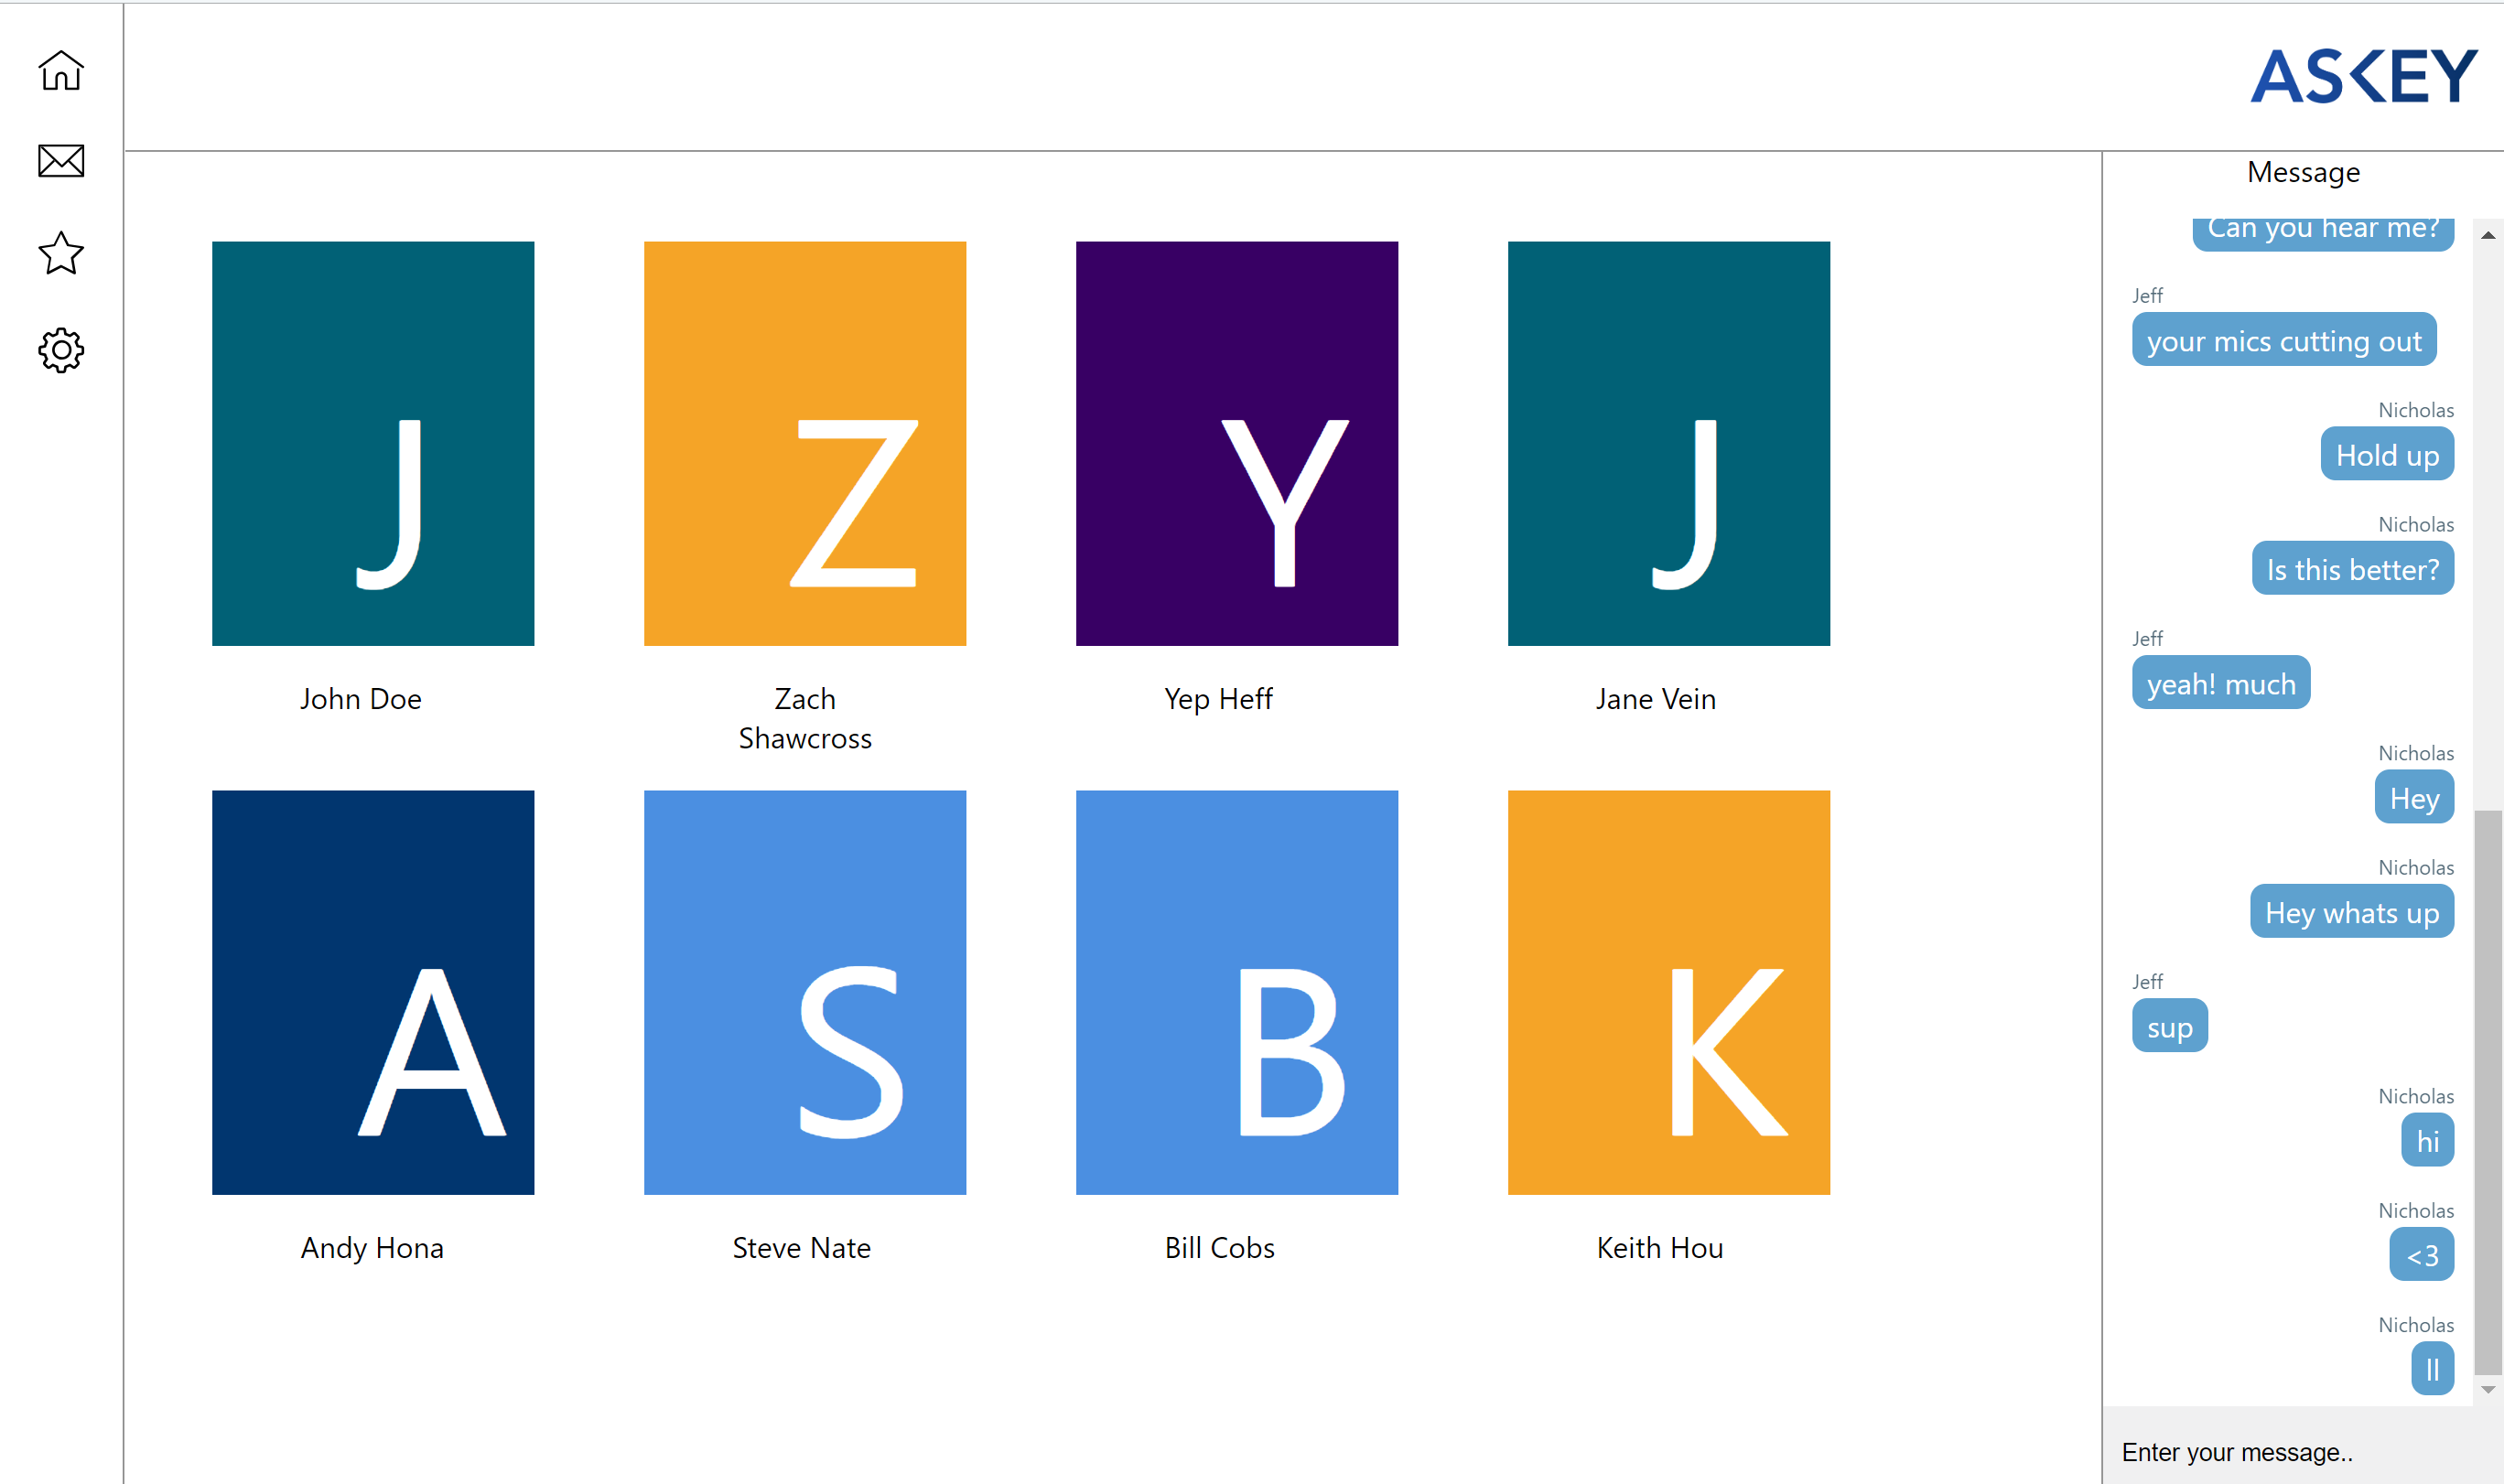The height and width of the screenshot is (1484, 2504).
Task: Click the 'your mics cutting out' message
Action: point(2284,341)
